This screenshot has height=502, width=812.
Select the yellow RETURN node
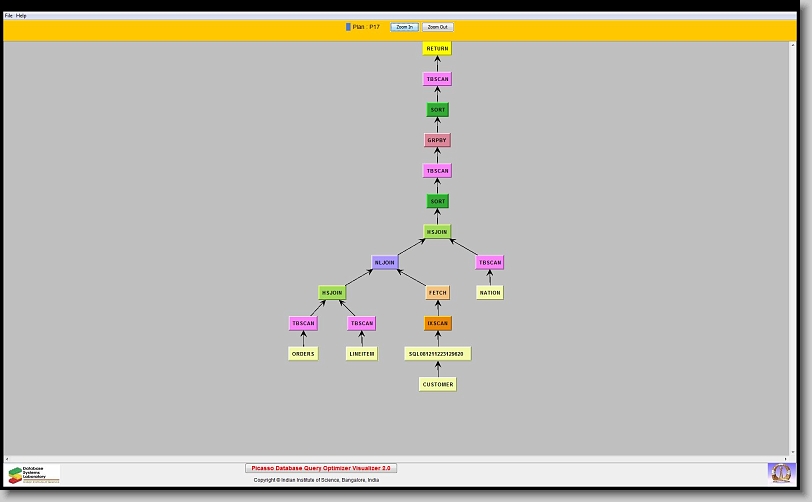(x=437, y=48)
